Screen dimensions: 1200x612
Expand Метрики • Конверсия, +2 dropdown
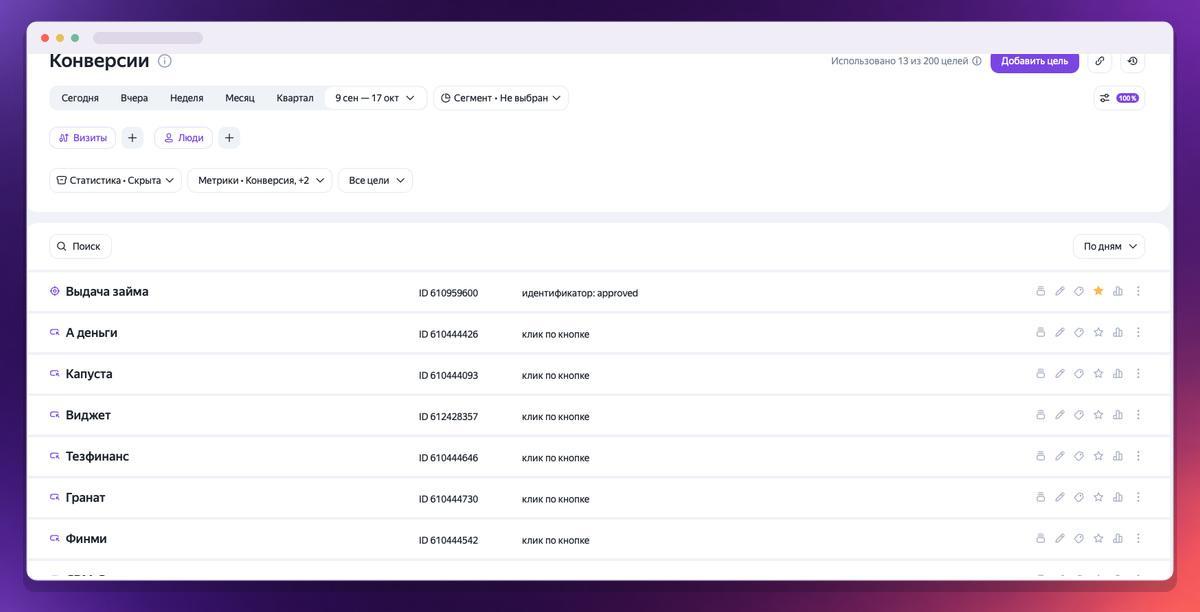pyautogui.click(x=260, y=180)
